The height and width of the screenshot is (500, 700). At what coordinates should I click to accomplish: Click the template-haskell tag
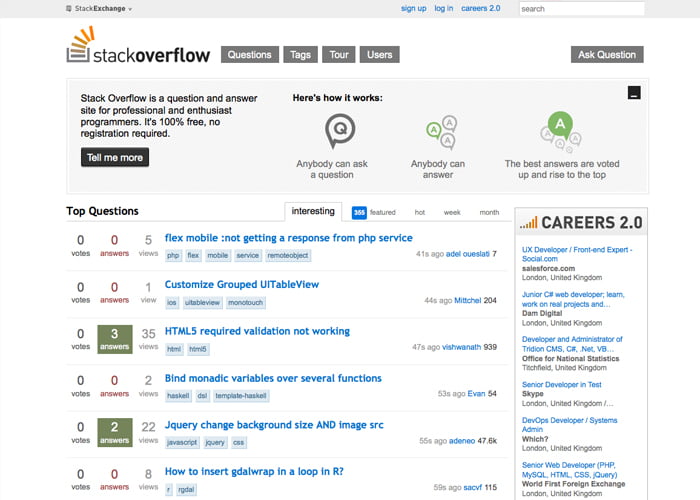[x=241, y=396]
